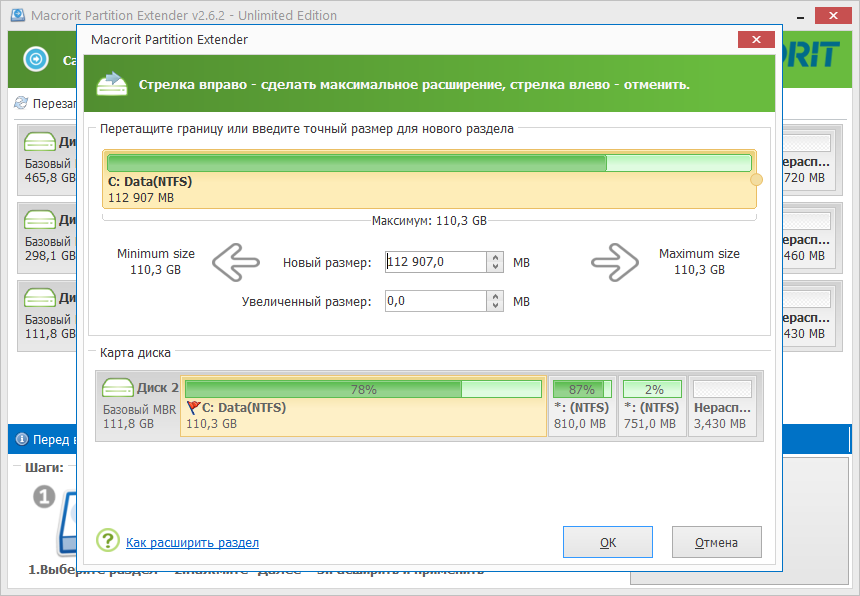
Task: Click the enlarged size input field
Action: point(435,301)
